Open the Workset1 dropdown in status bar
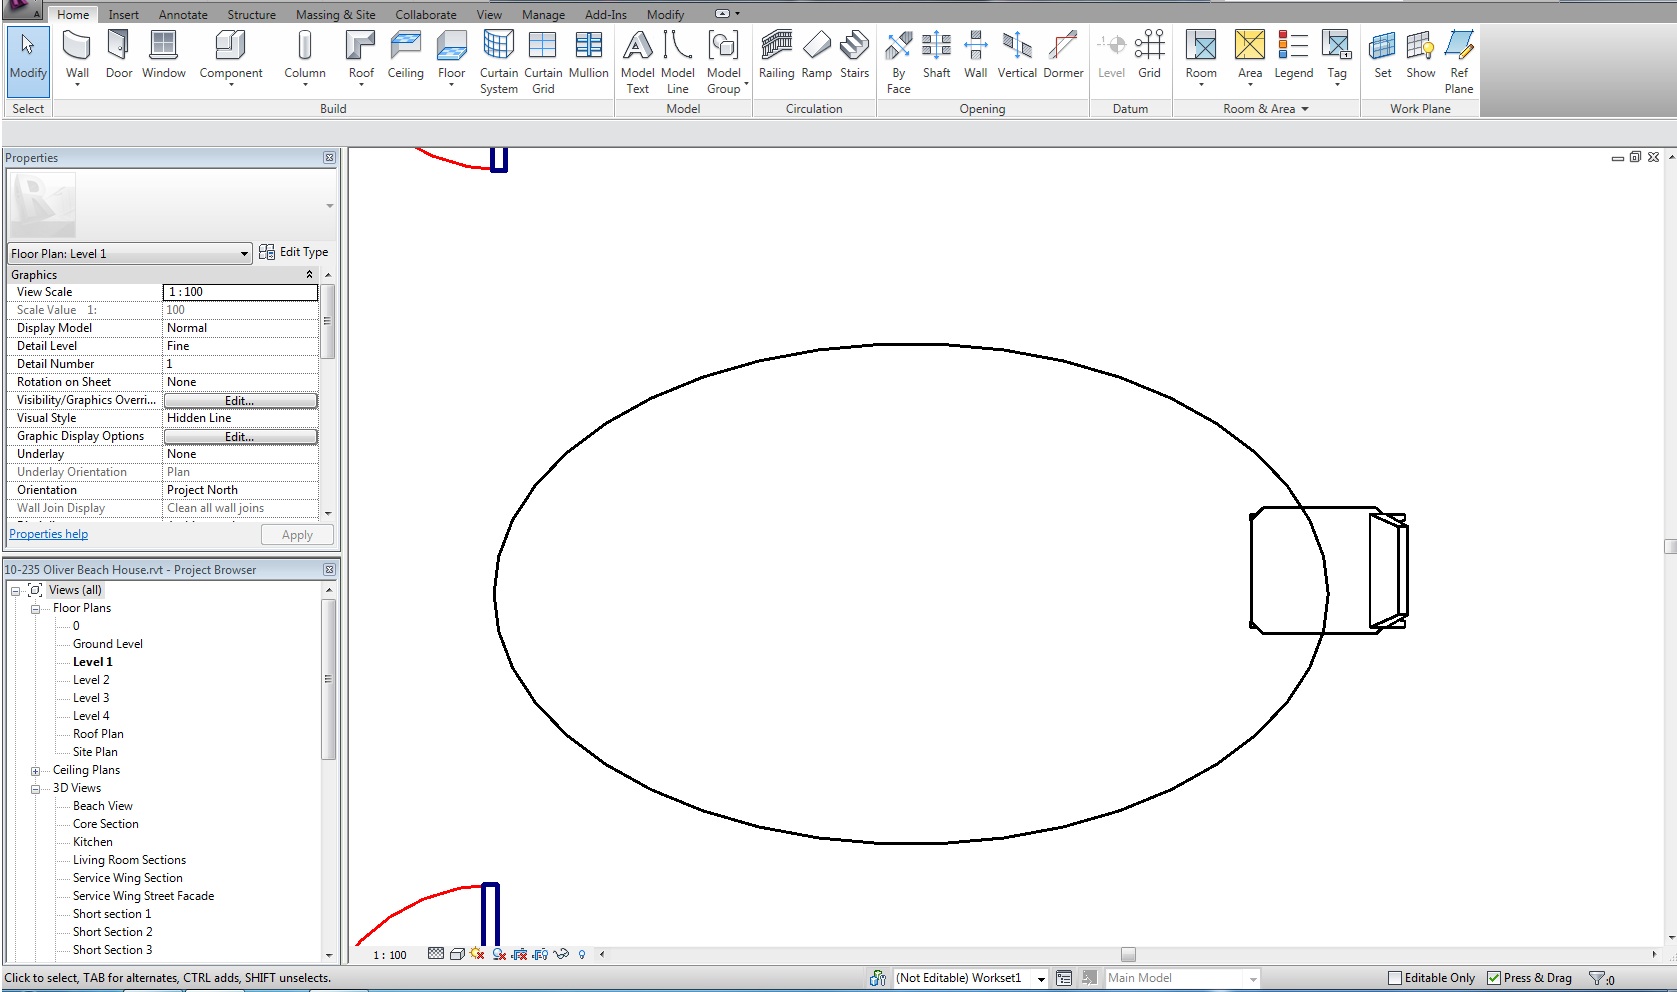1677x992 pixels. 1041,979
